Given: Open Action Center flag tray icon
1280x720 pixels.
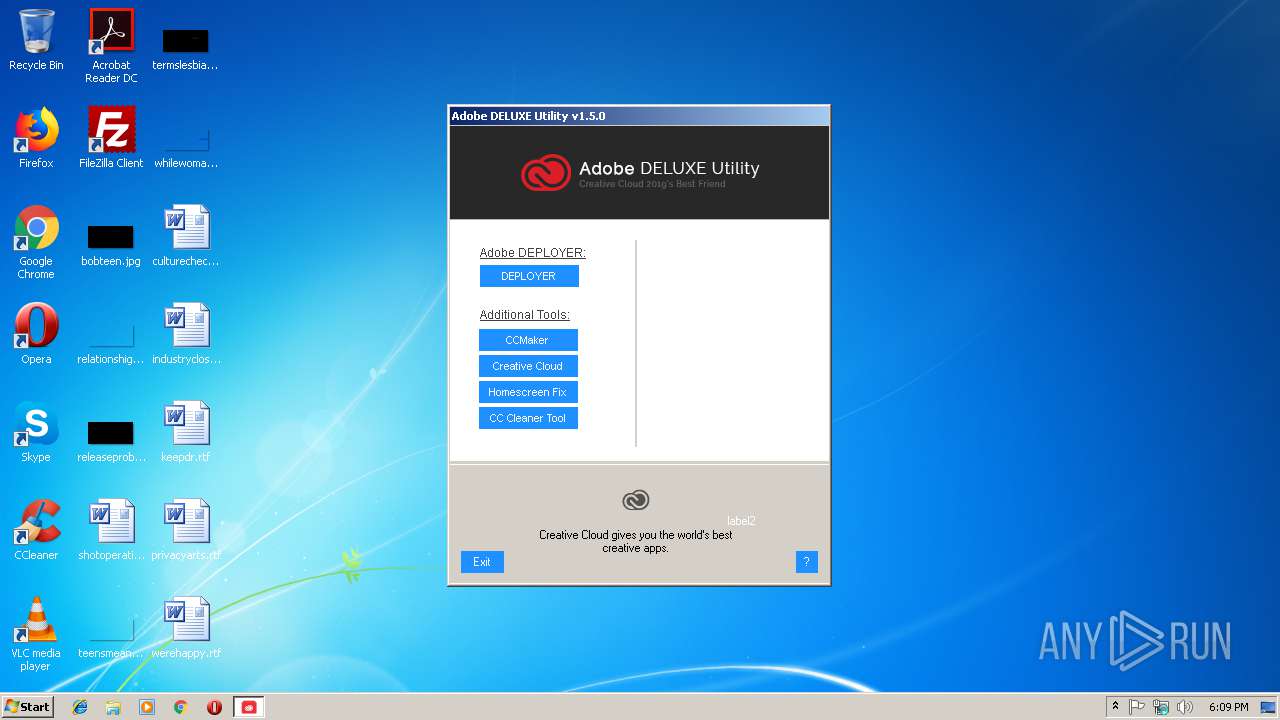Looking at the screenshot, I should point(1137,707).
